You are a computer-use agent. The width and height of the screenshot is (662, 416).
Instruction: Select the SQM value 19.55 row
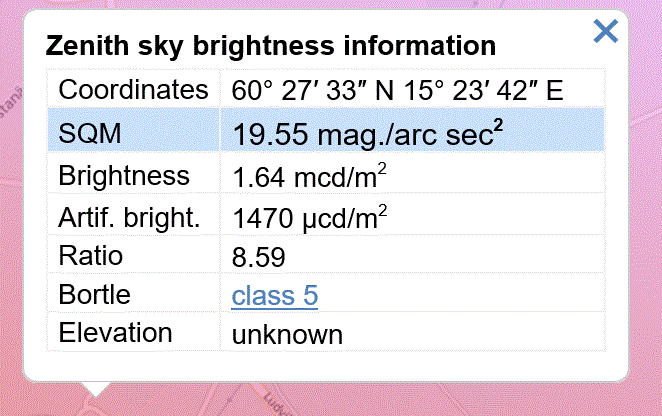pyautogui.click(x=326, y=130)
